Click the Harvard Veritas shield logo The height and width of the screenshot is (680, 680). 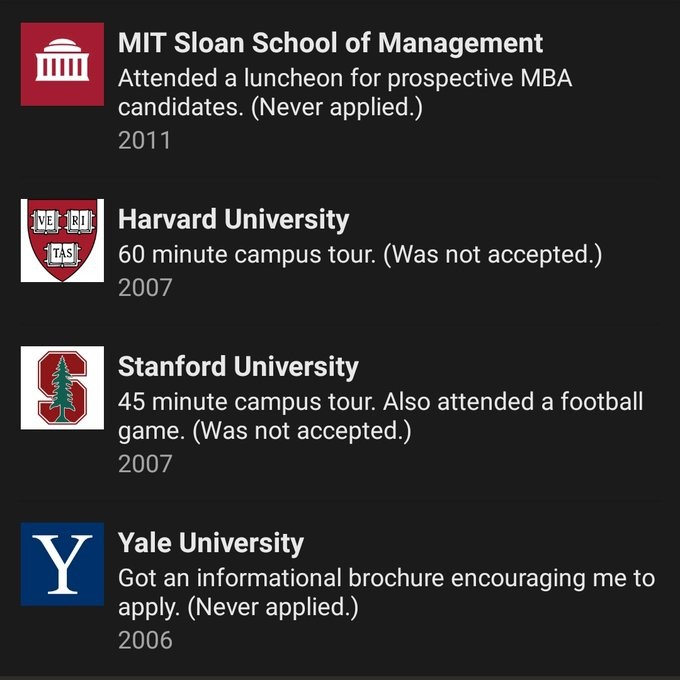point(62,240)
